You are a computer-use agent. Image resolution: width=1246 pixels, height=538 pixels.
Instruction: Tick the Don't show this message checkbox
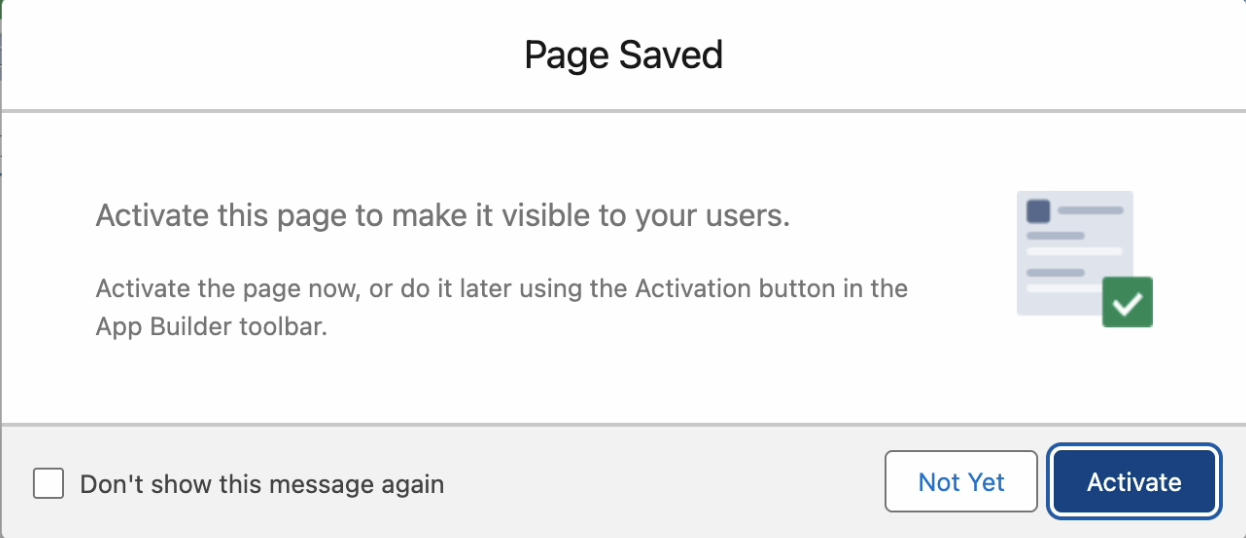pos(48,484)
